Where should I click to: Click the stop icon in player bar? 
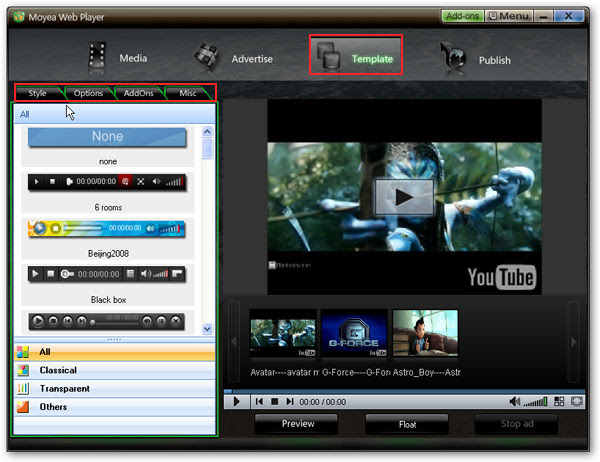[x=274, y=402]
